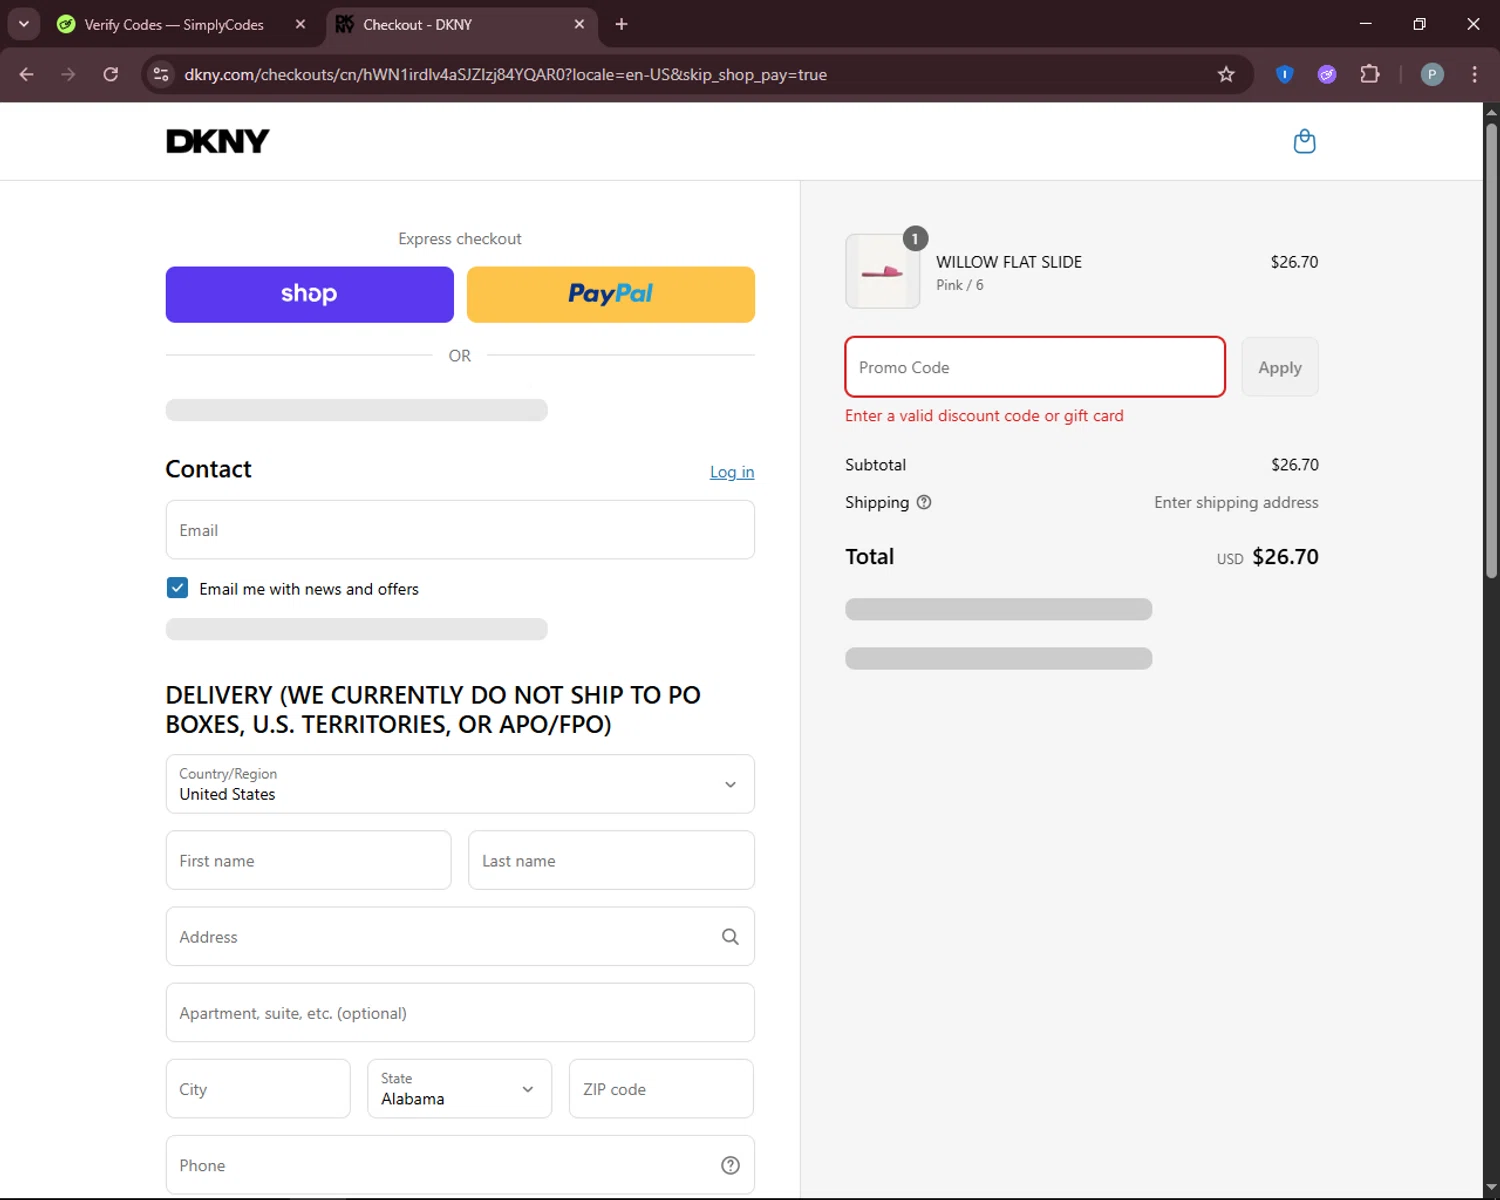Uncheck Email me with news and offers
Viewport: 1500px width, 1200px height.
point(177,588)
